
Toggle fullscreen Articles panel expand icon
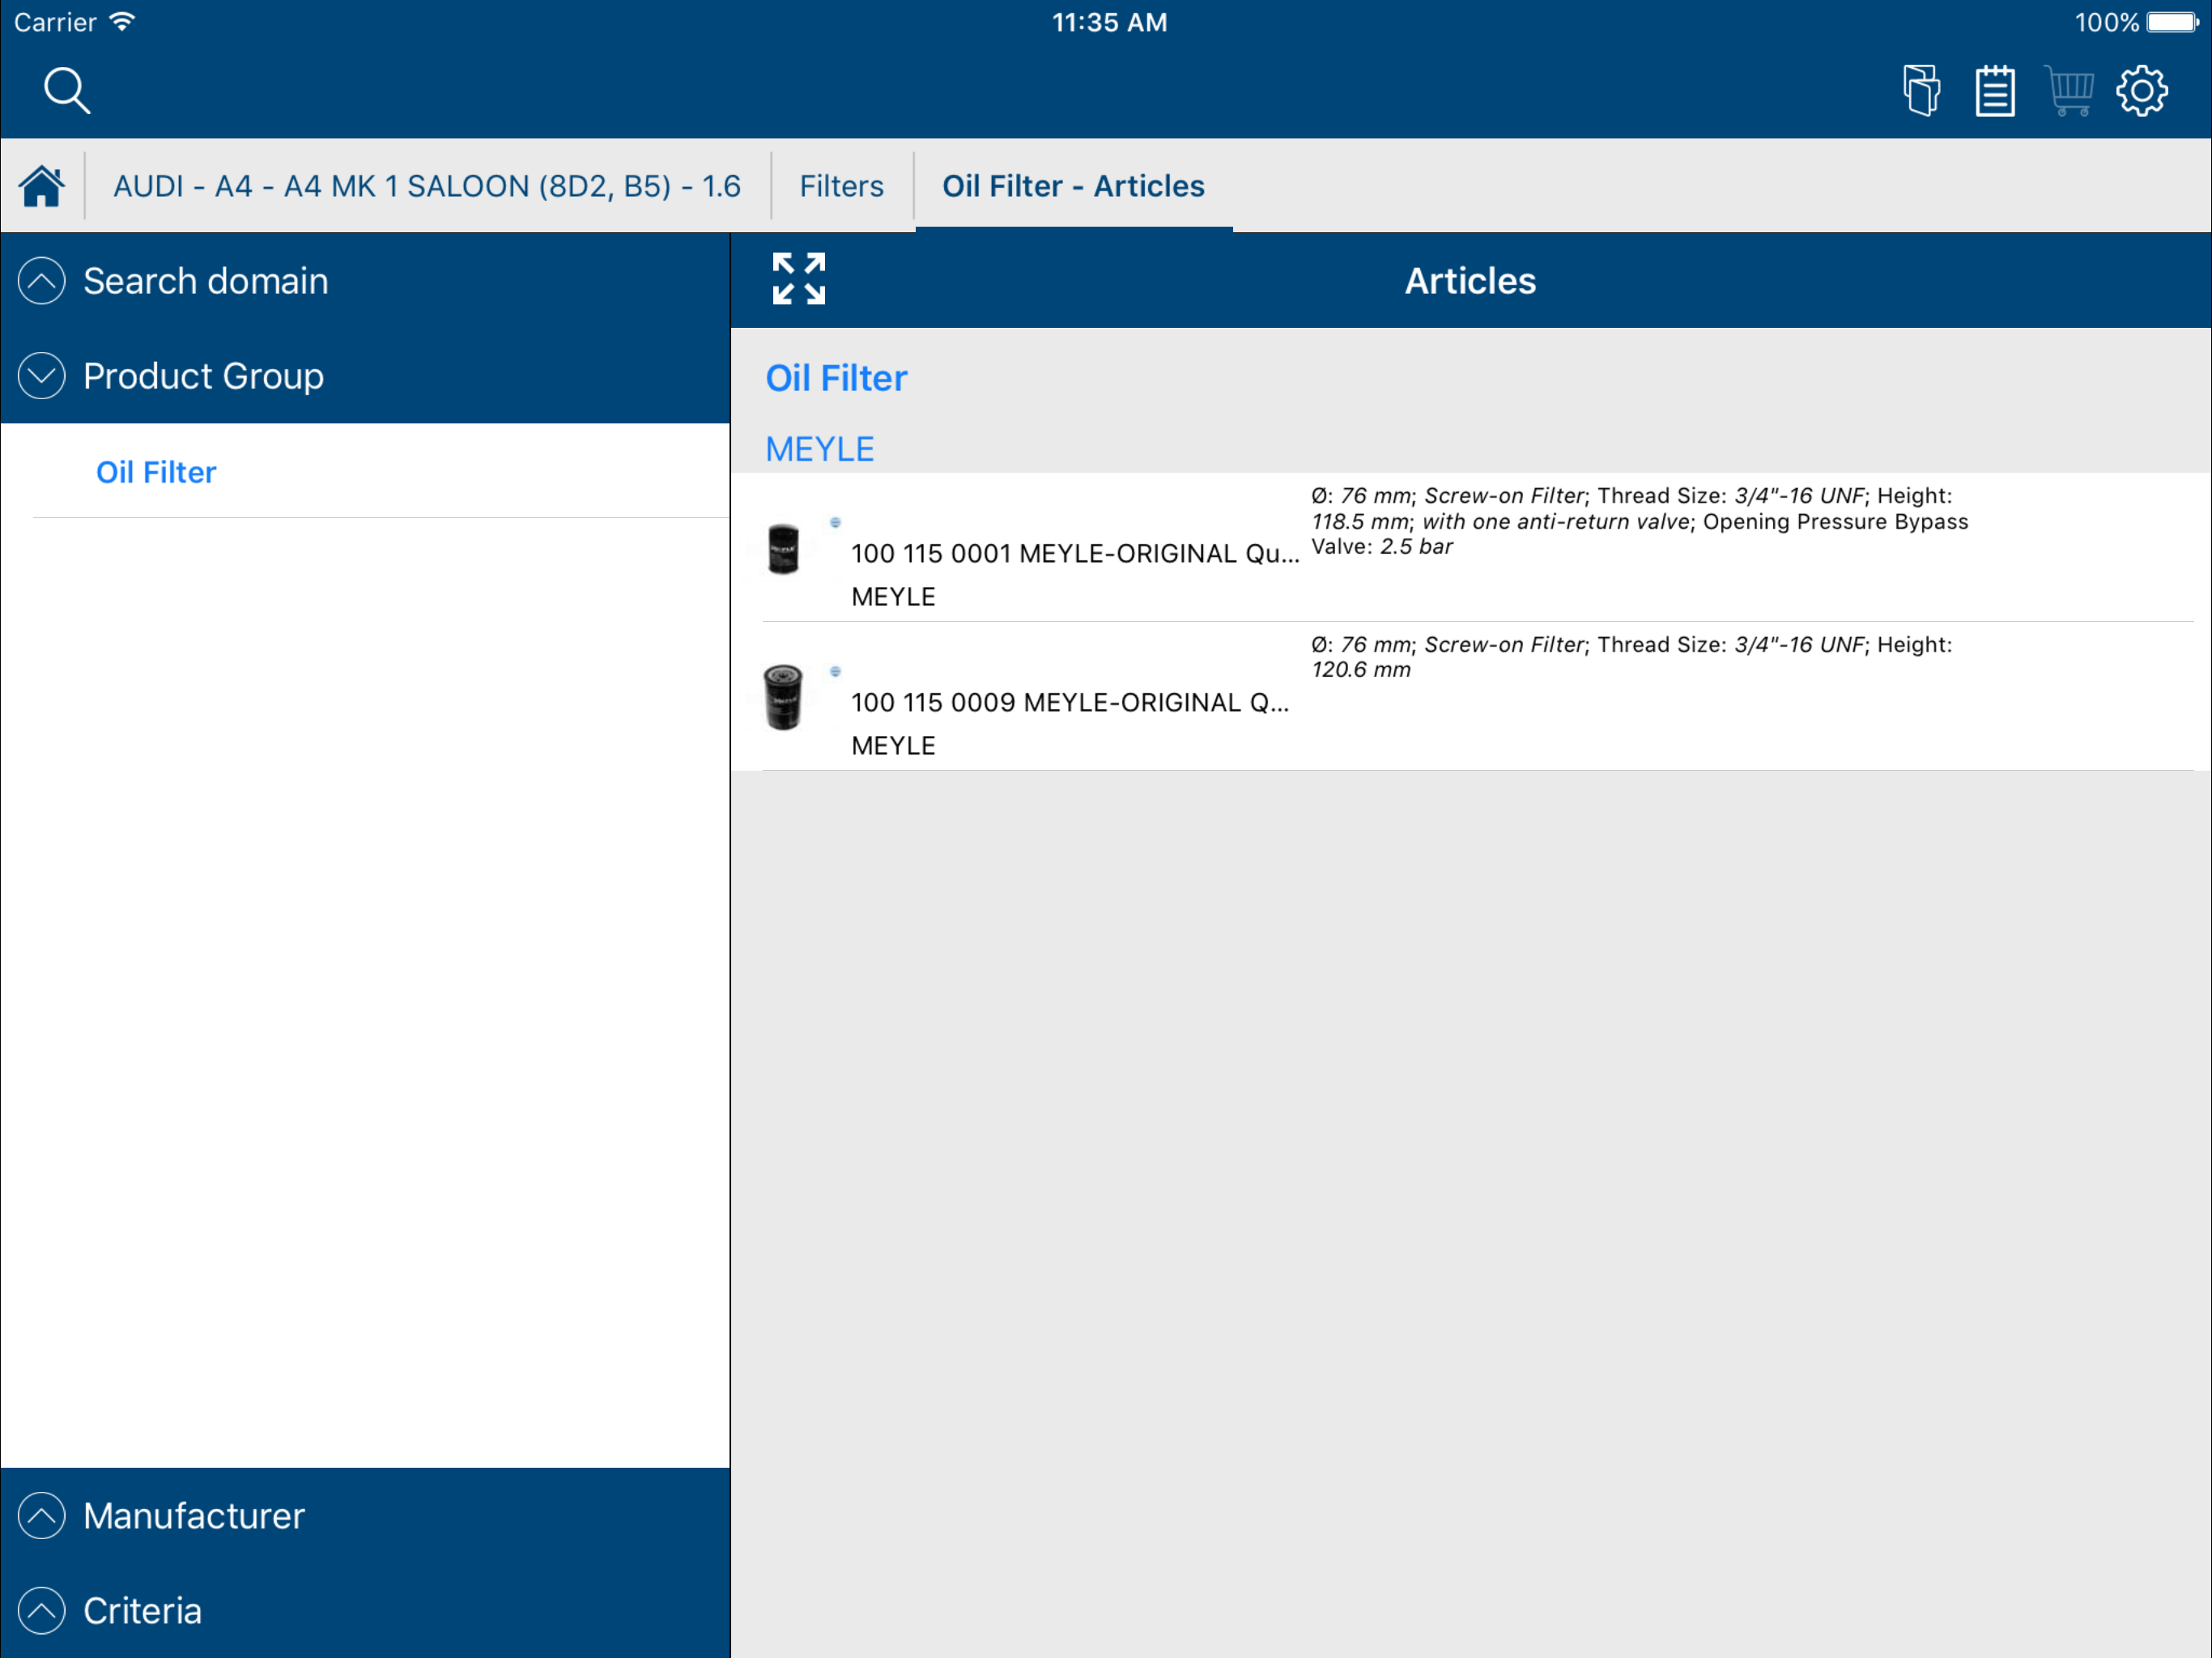(x=799, y=279)
